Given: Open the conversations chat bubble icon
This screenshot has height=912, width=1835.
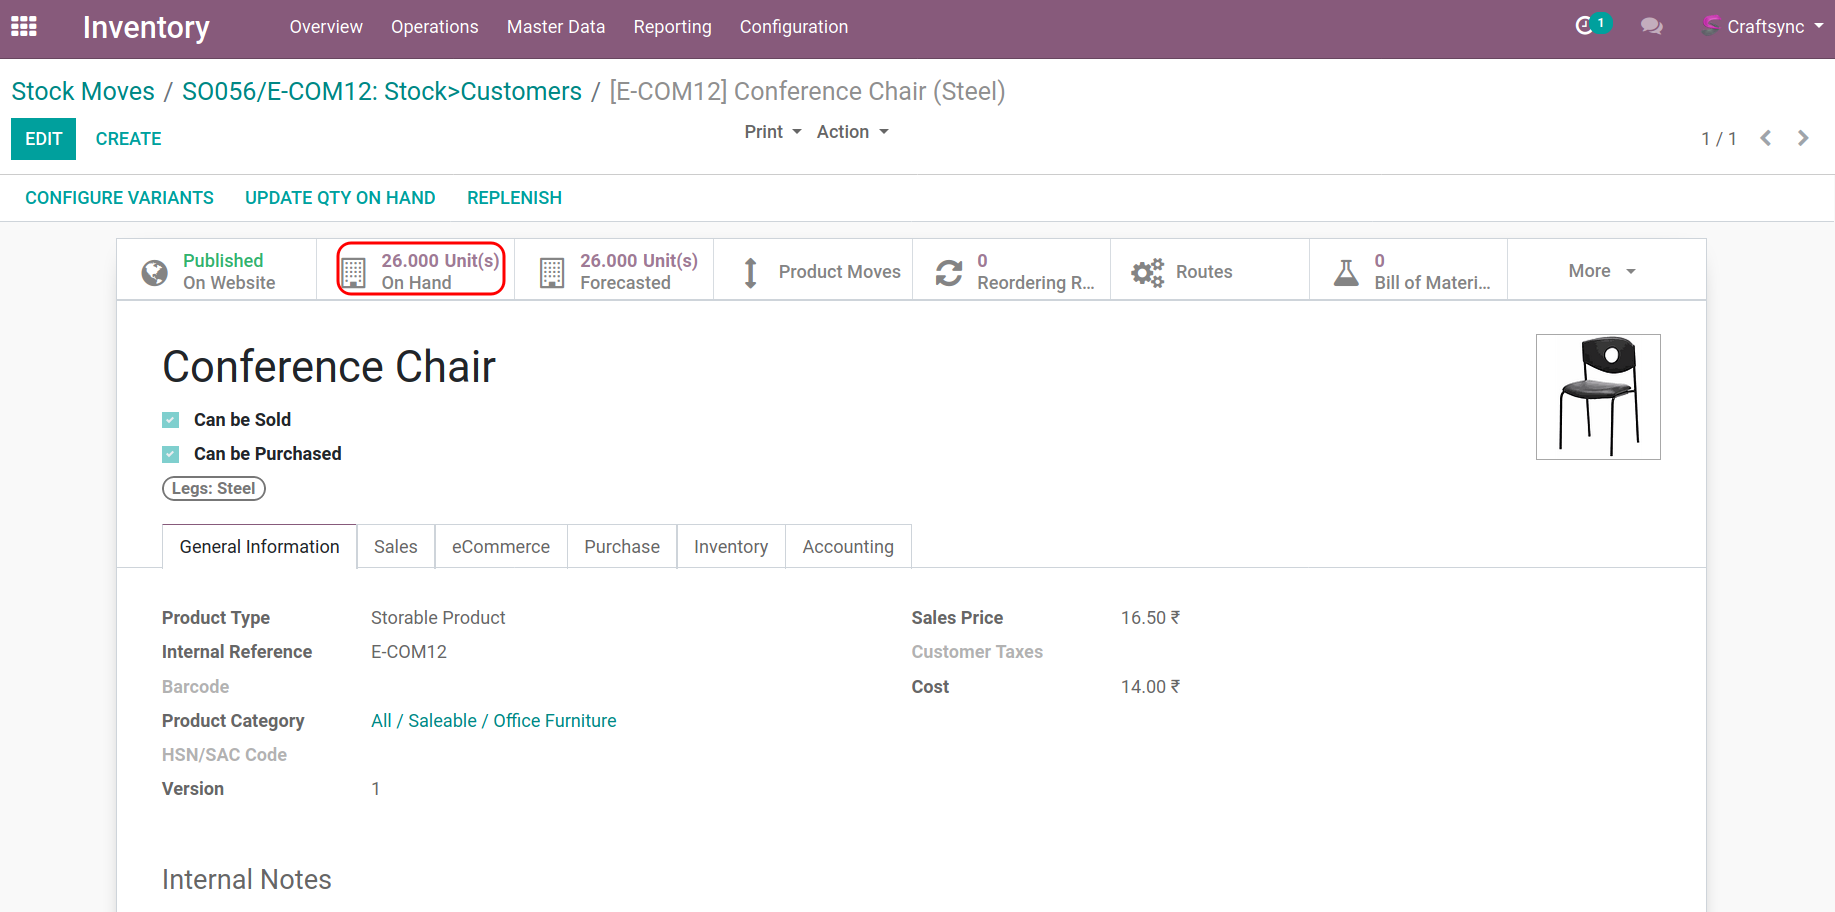Looking at the screenshot, I should click(x=1651, y=27).
